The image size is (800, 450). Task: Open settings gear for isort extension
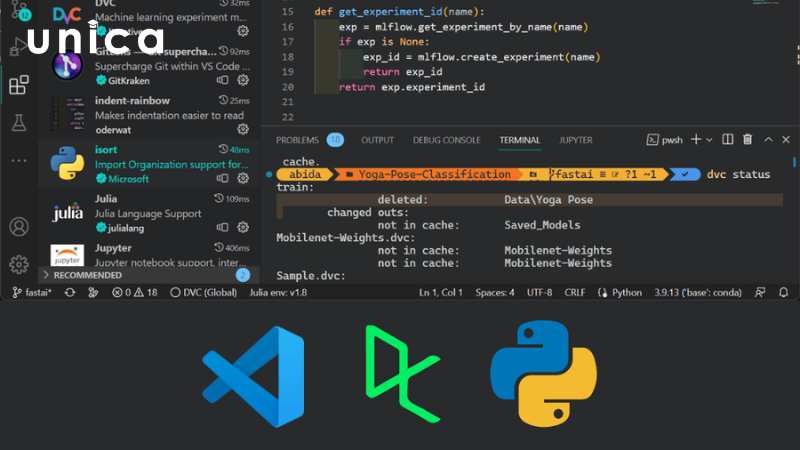(243, 178)
